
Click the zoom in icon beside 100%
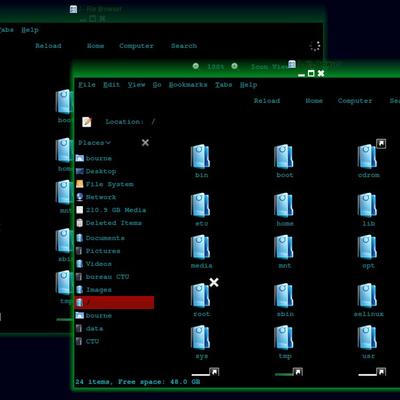(234, 66)
